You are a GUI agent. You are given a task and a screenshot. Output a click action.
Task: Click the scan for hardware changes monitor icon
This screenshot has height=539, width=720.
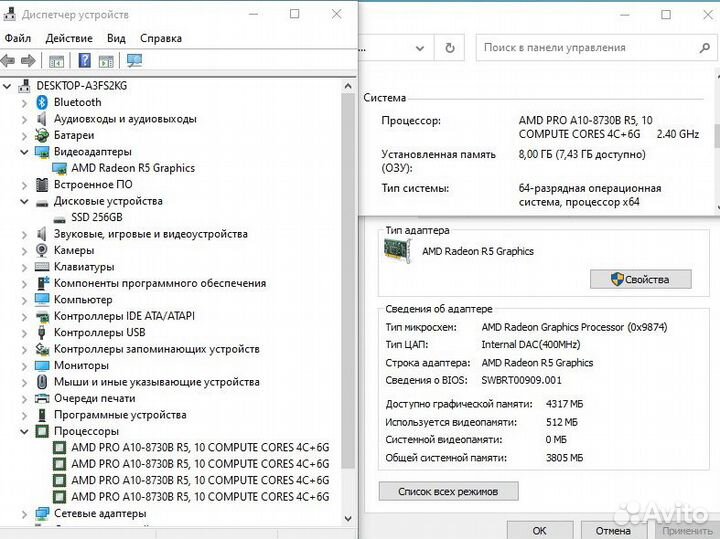coord(135,61)
